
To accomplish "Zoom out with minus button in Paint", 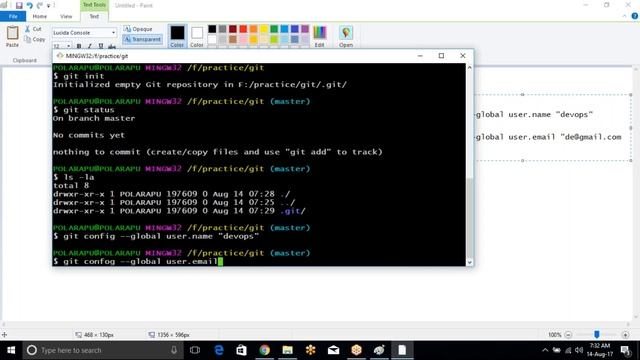I will tap(568, 335).
